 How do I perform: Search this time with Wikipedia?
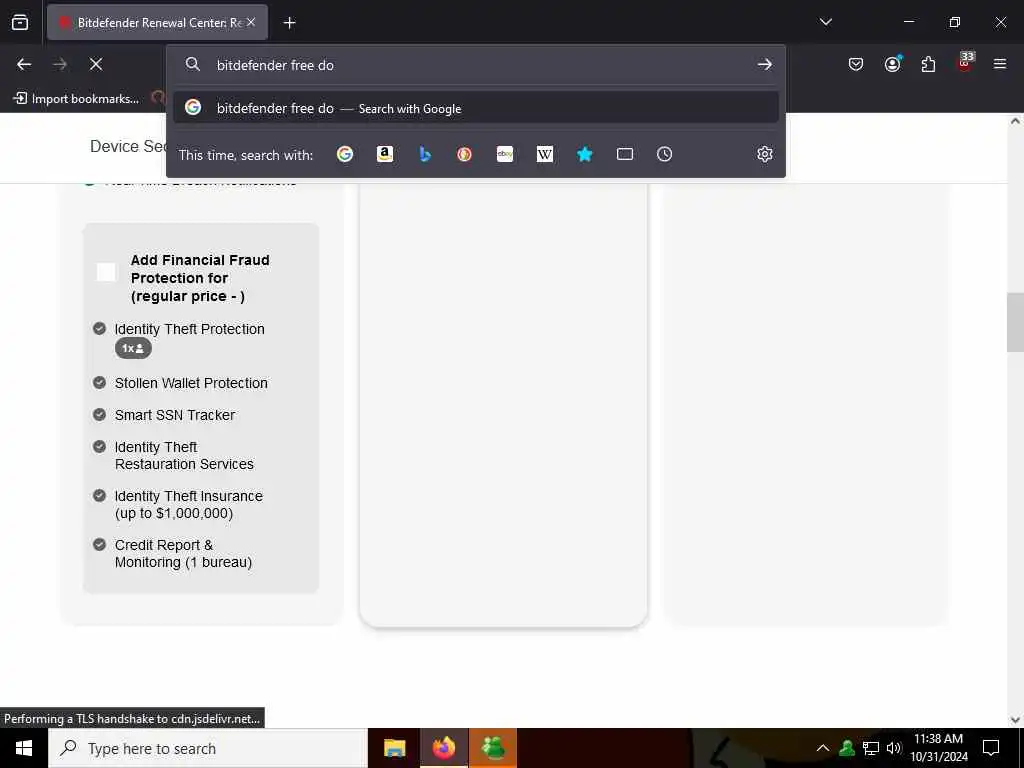[x=545, y=154]
